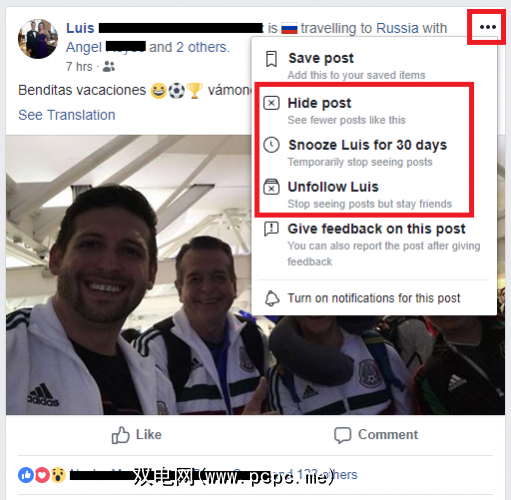511x500 pixels.
Task: Click the thumbs-up Like icon
Action: (x=120, y=435)
